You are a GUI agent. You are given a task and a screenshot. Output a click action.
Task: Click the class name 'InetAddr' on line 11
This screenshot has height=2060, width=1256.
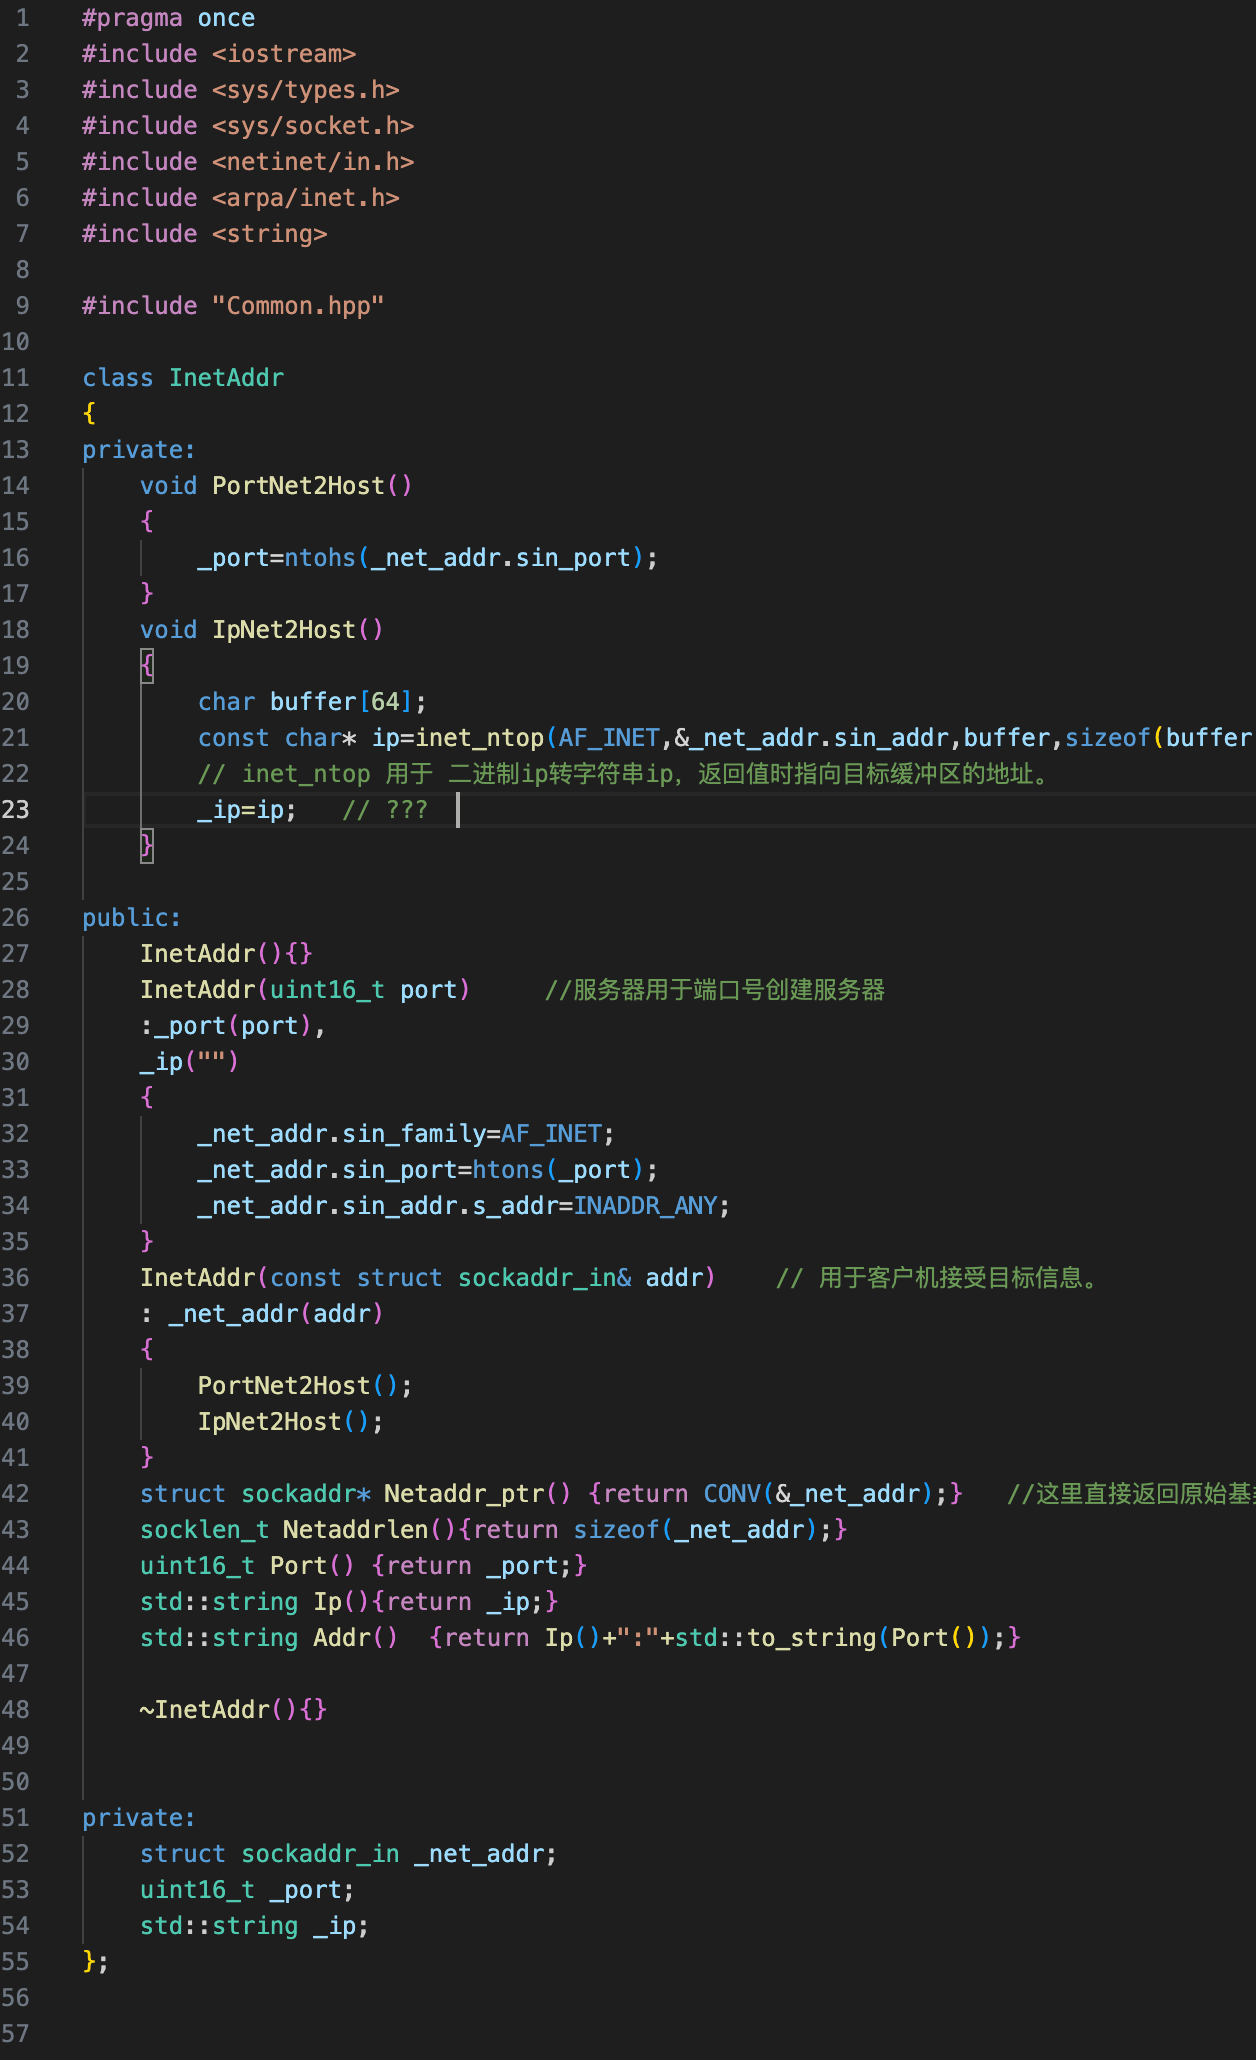click(x=227, y=378)
